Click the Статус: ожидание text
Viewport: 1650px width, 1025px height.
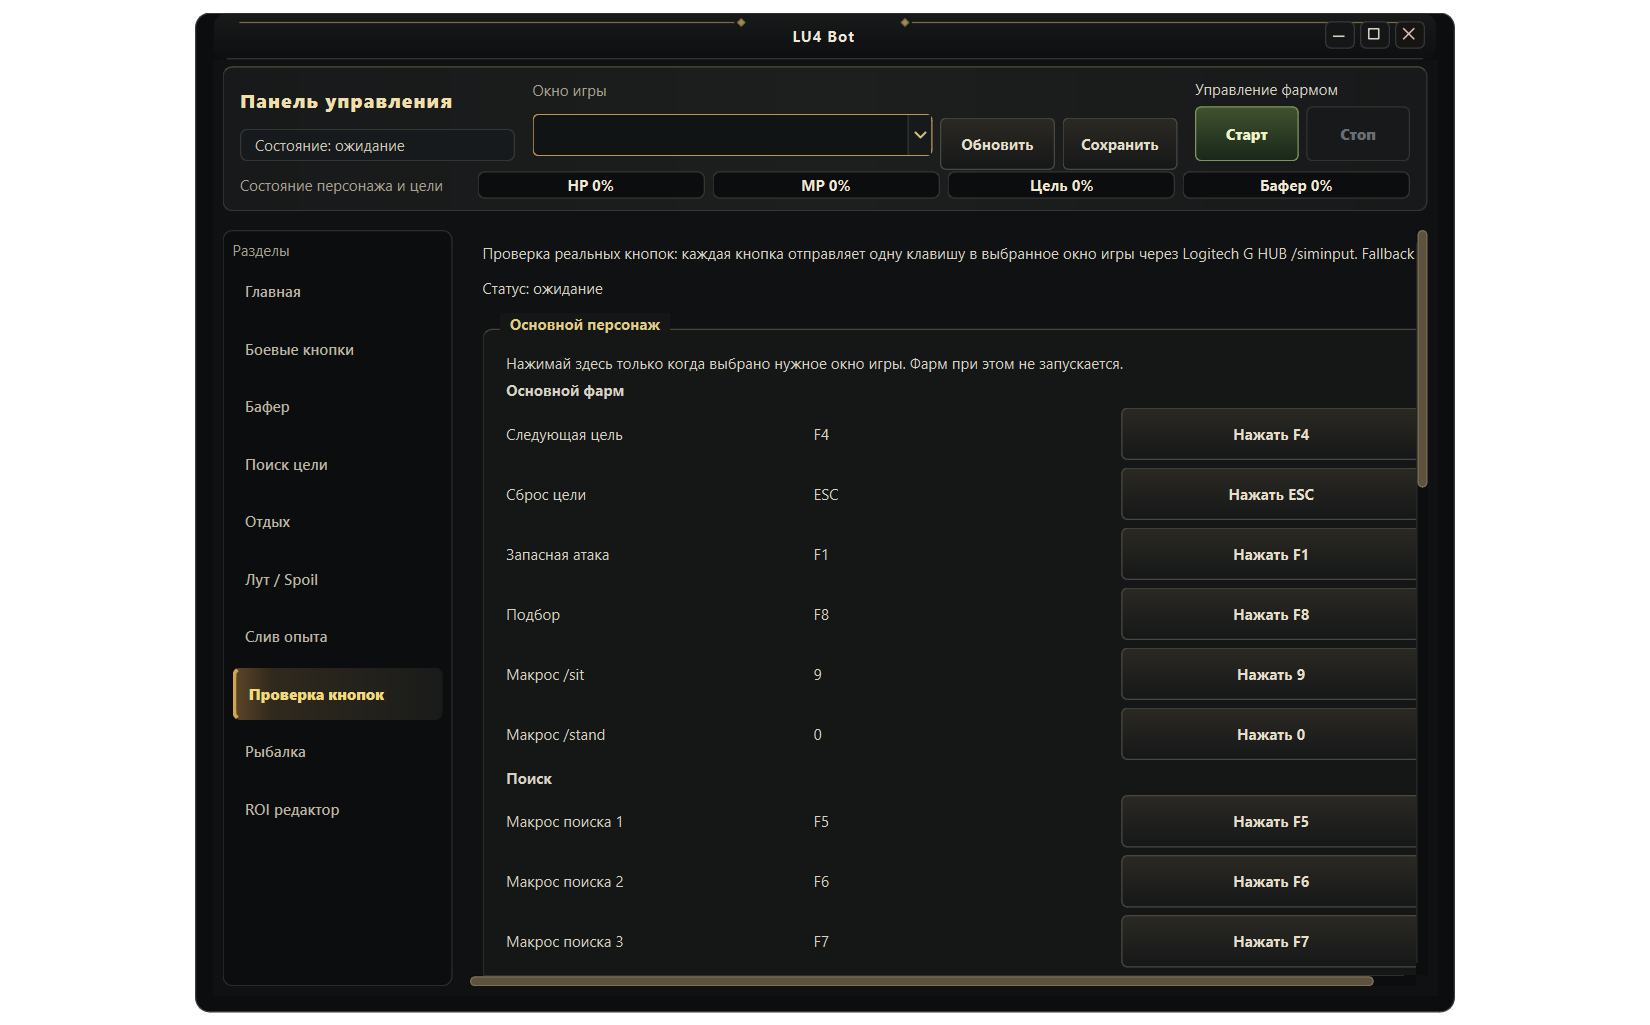[542, 289]
